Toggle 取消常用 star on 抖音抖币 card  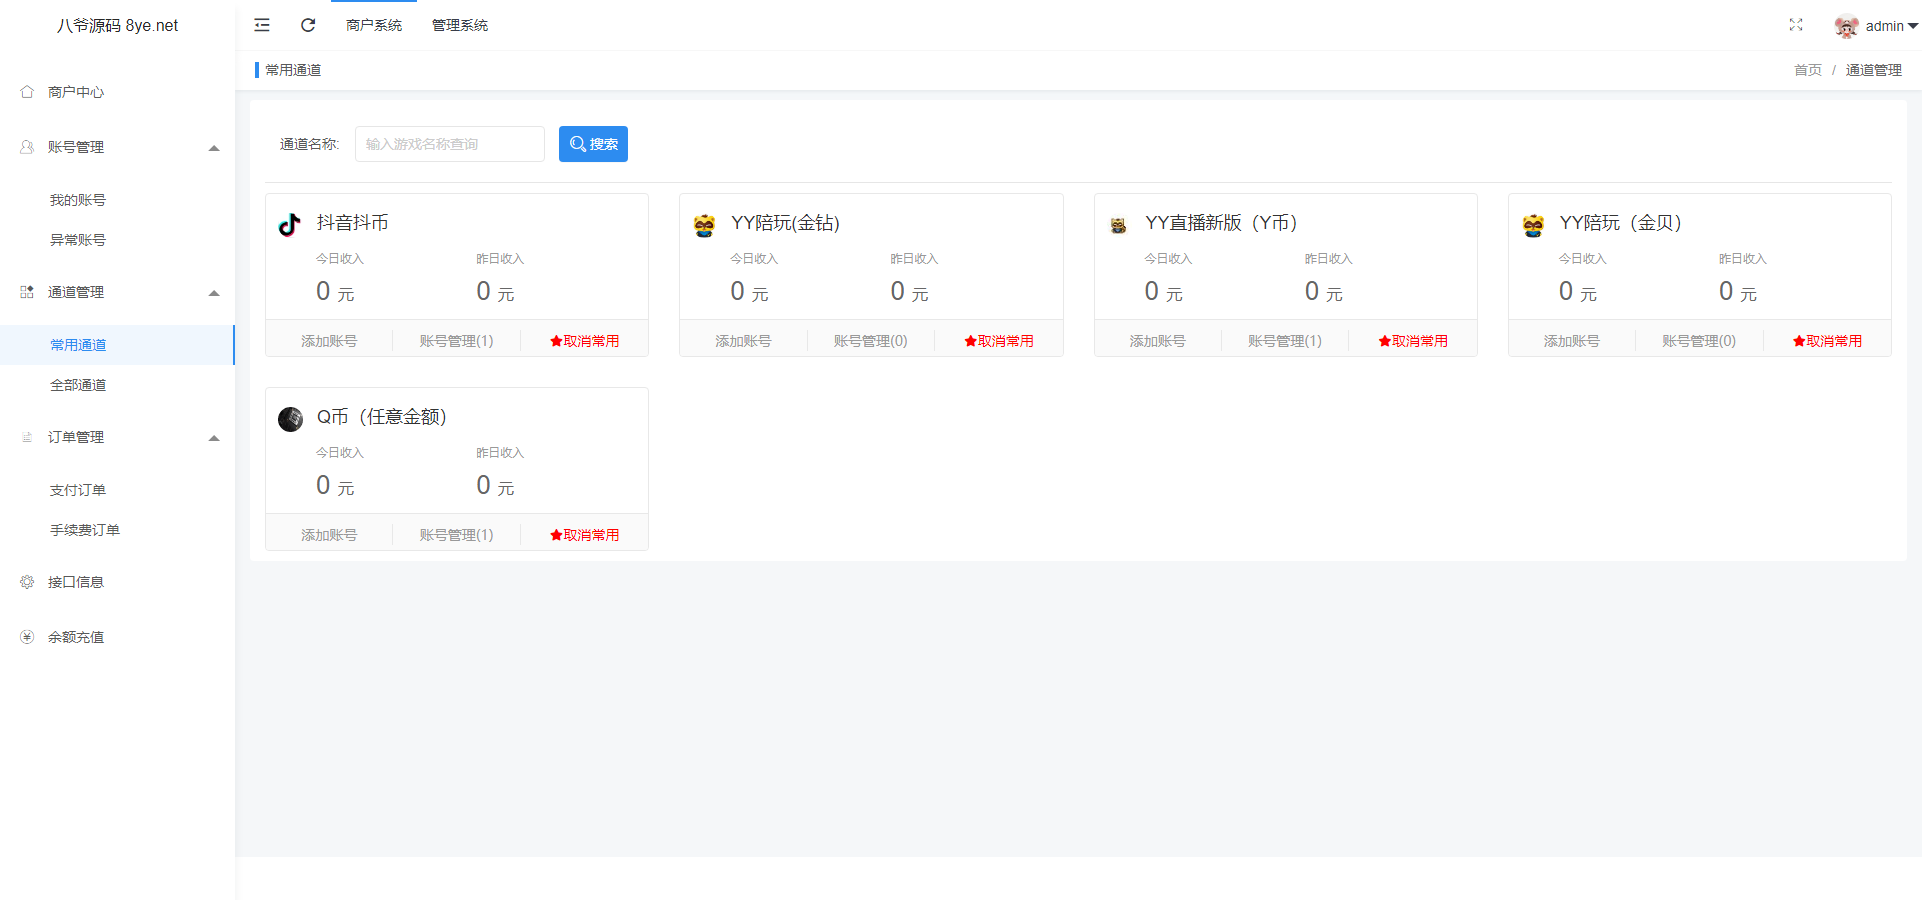pyautogui.click(x=584, y=340)
